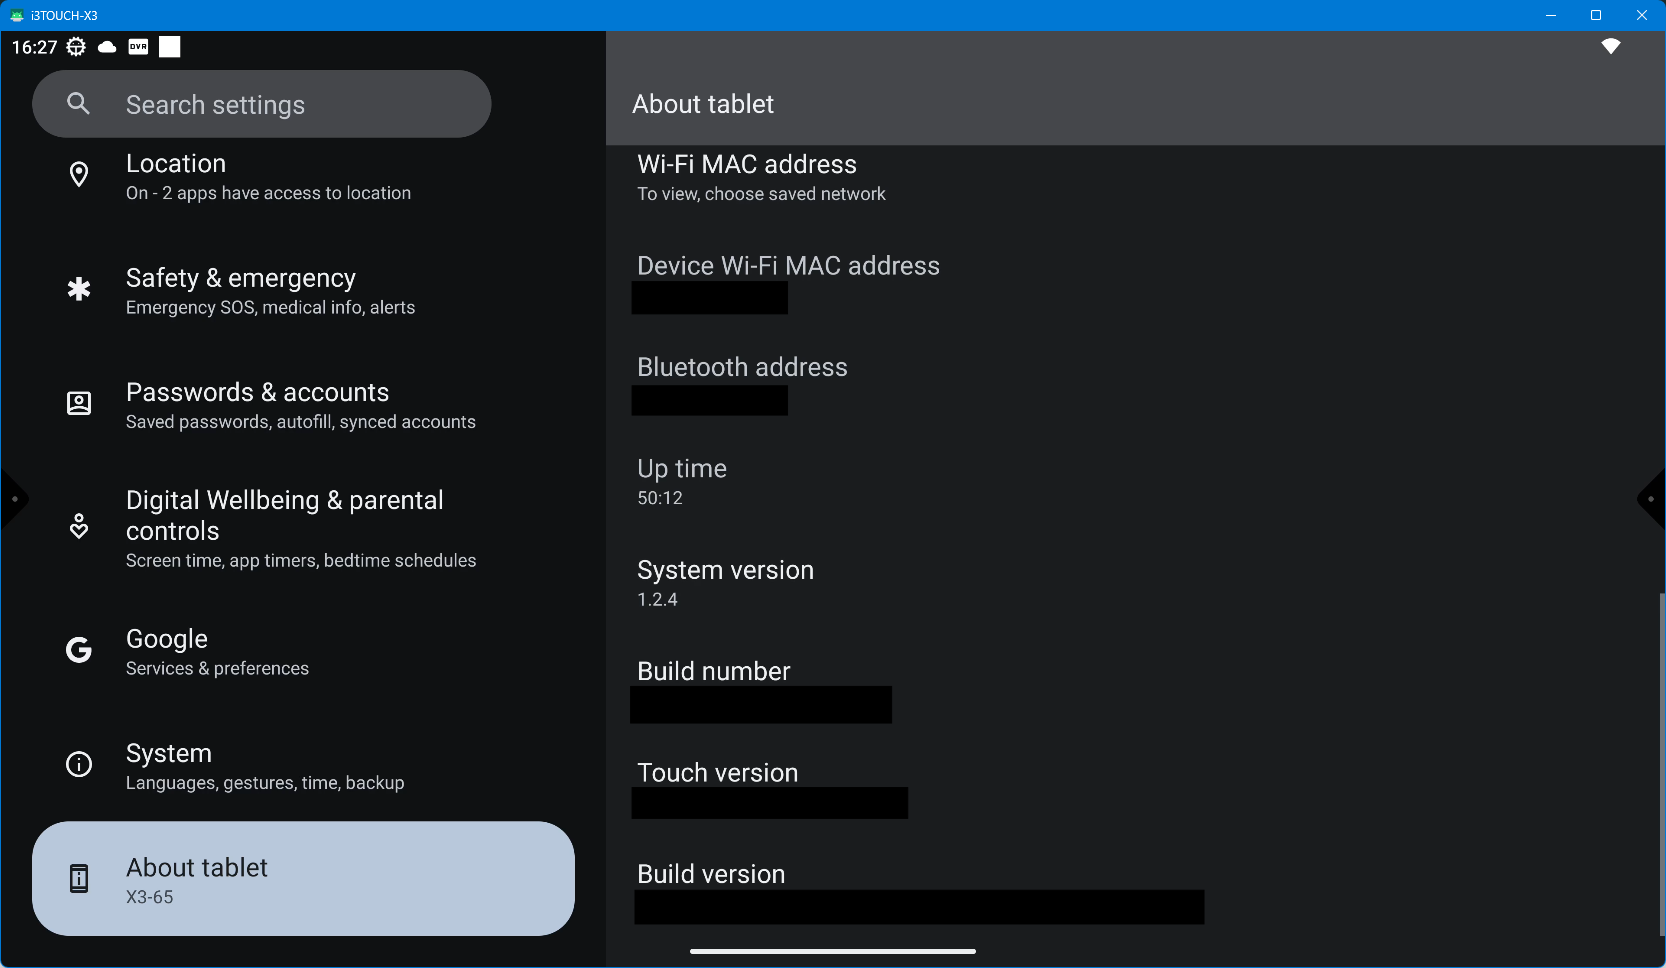
Task: Click the search magnifier icon
Action: 78,104
